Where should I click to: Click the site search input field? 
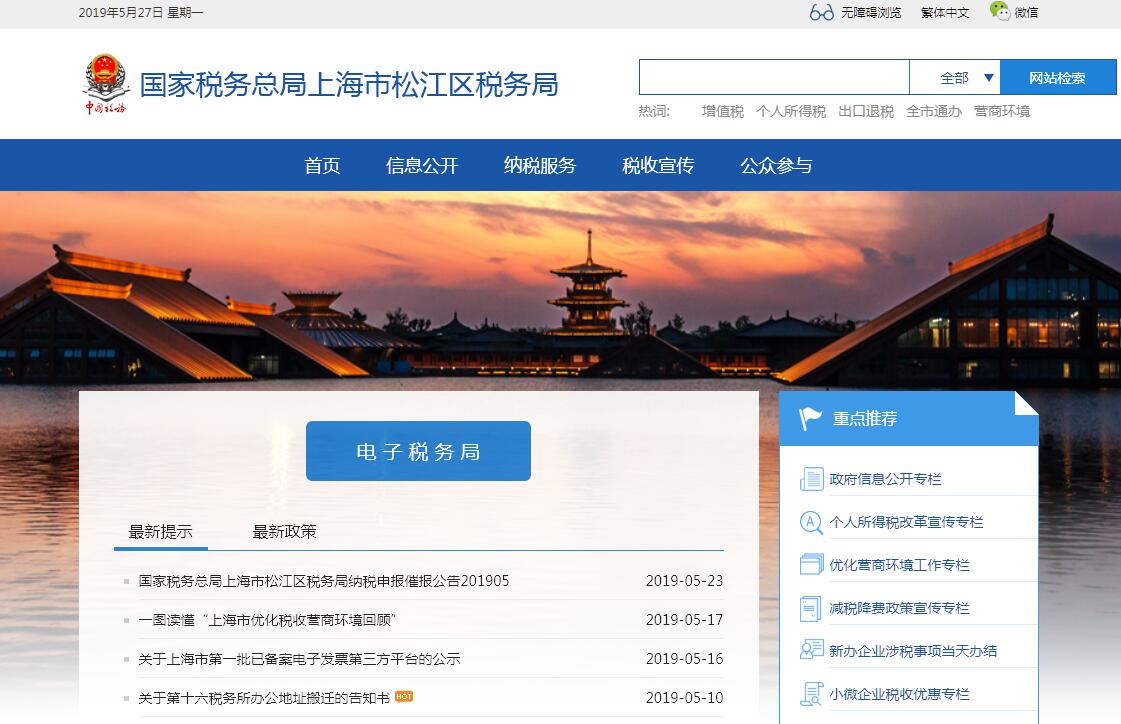pyautogui.click(x=773, y=77)
